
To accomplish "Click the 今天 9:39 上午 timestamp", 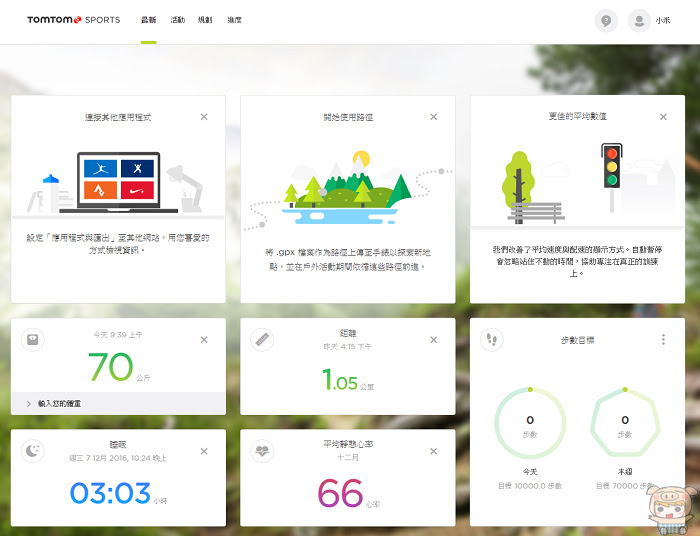I will click(118, 334).
